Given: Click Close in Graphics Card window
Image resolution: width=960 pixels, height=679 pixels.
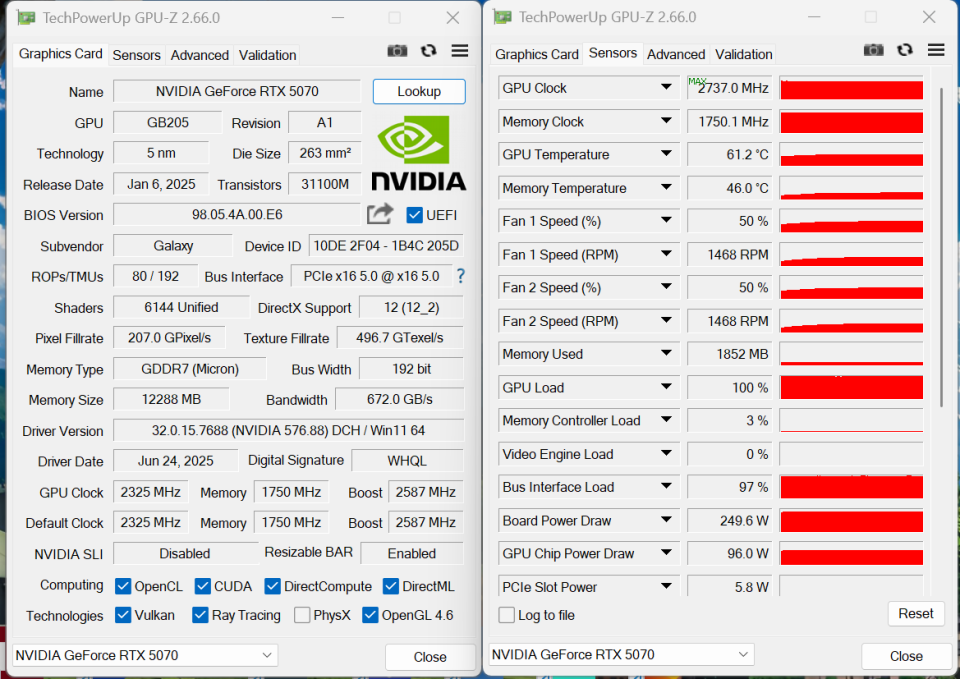Looking at the screenshot, I should [430, 657].
